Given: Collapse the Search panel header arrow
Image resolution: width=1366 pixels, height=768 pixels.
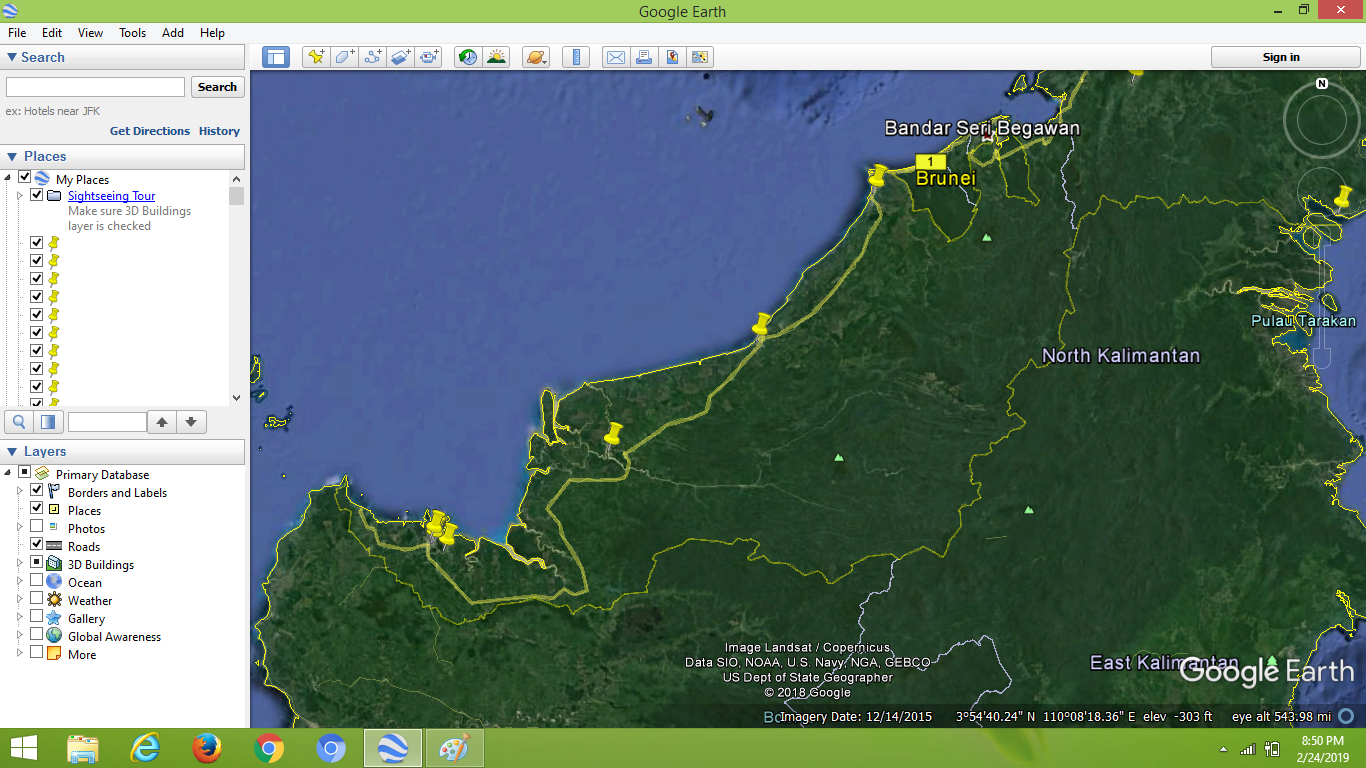Looking at the screenshot, I should tap(12, 57).
